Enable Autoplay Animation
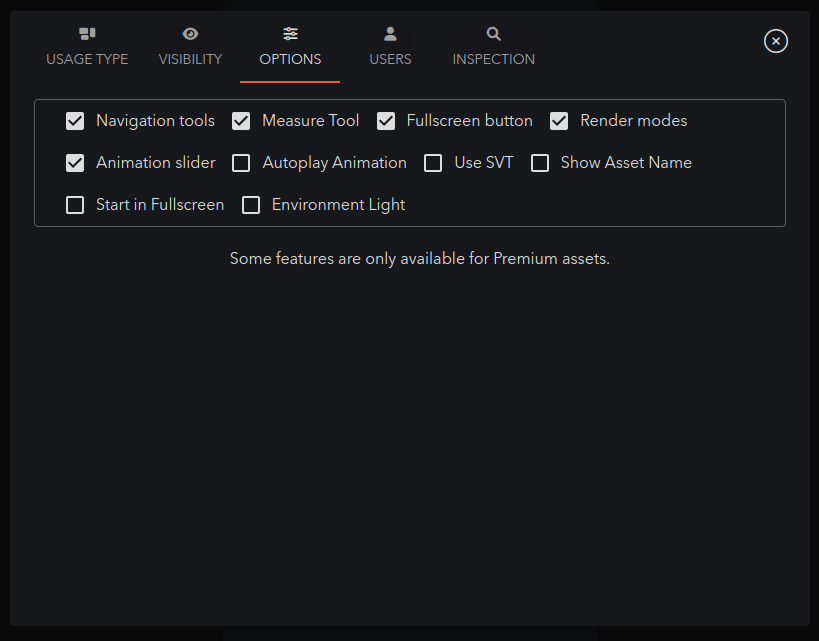 [x=240, y=163]
